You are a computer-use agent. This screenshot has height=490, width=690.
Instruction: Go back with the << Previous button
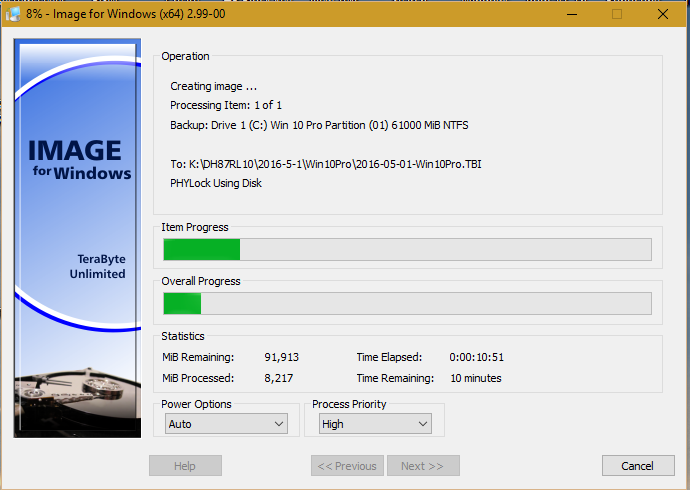point(347,466)
